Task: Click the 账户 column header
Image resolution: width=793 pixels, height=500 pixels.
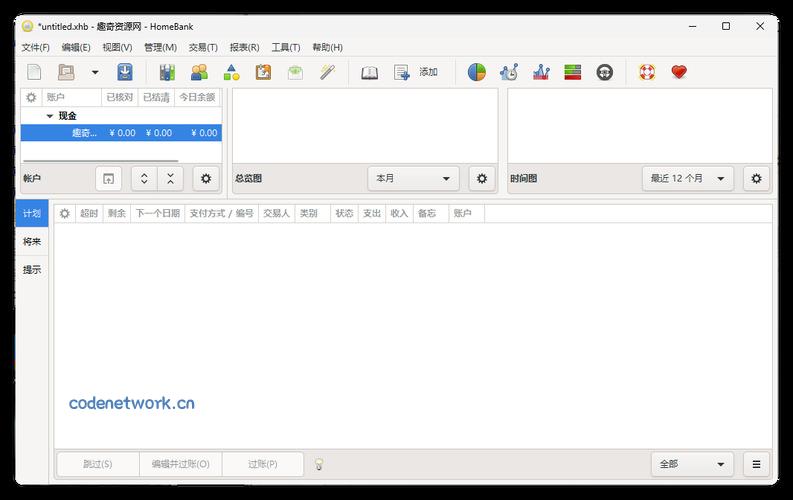Action: (71, 97)
